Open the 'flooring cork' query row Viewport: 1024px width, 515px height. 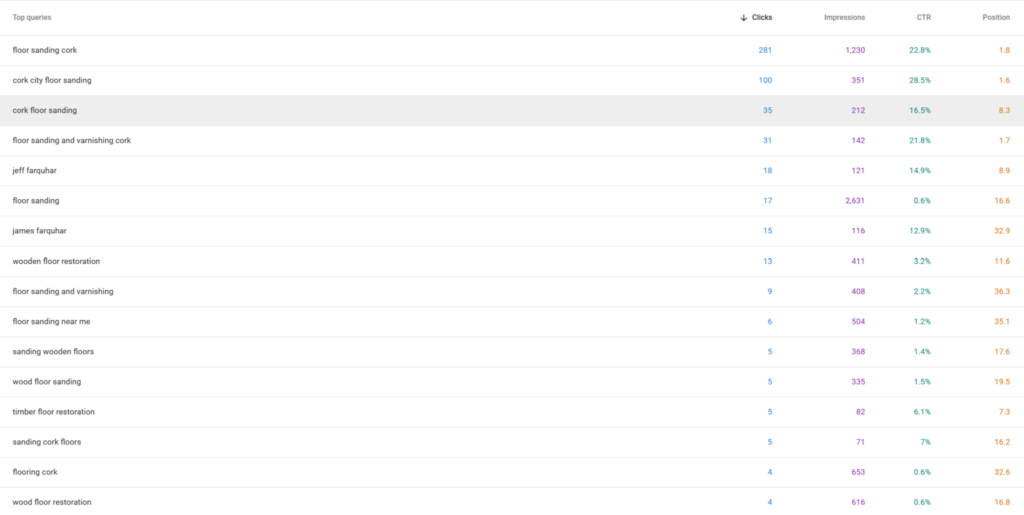(x=512, y=472)
